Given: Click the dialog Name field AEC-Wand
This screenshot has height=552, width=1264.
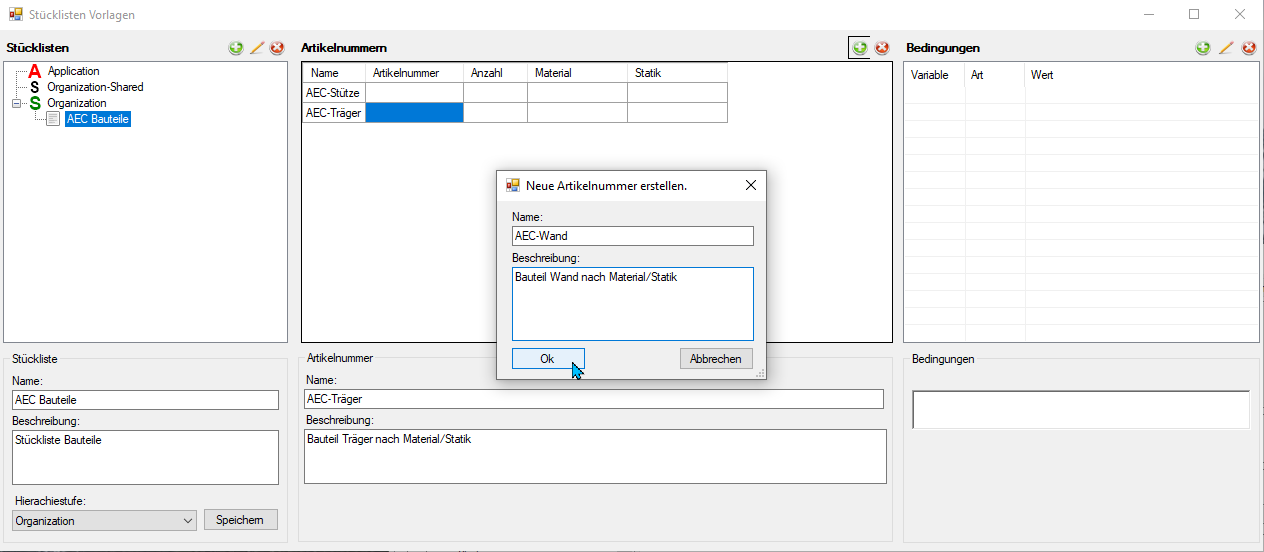Looking at the screenshot, I should (632, 236).
